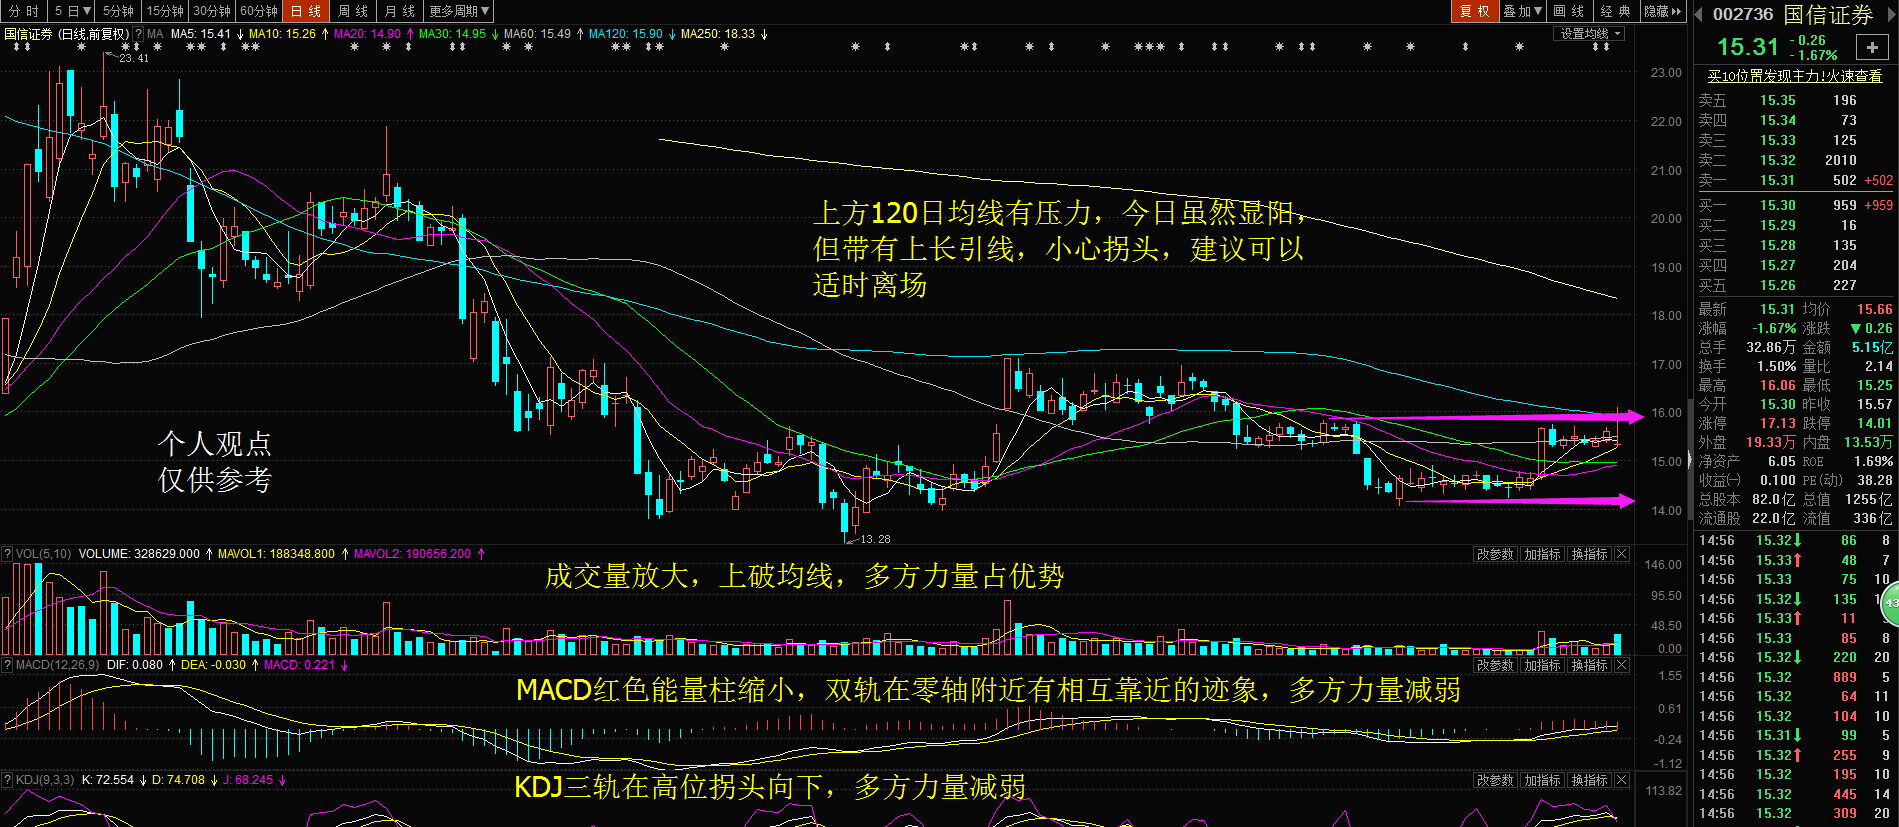1899x827 pixels.
Task: Click 换指标 in the VOL panel
Action: coord(1590,554)
